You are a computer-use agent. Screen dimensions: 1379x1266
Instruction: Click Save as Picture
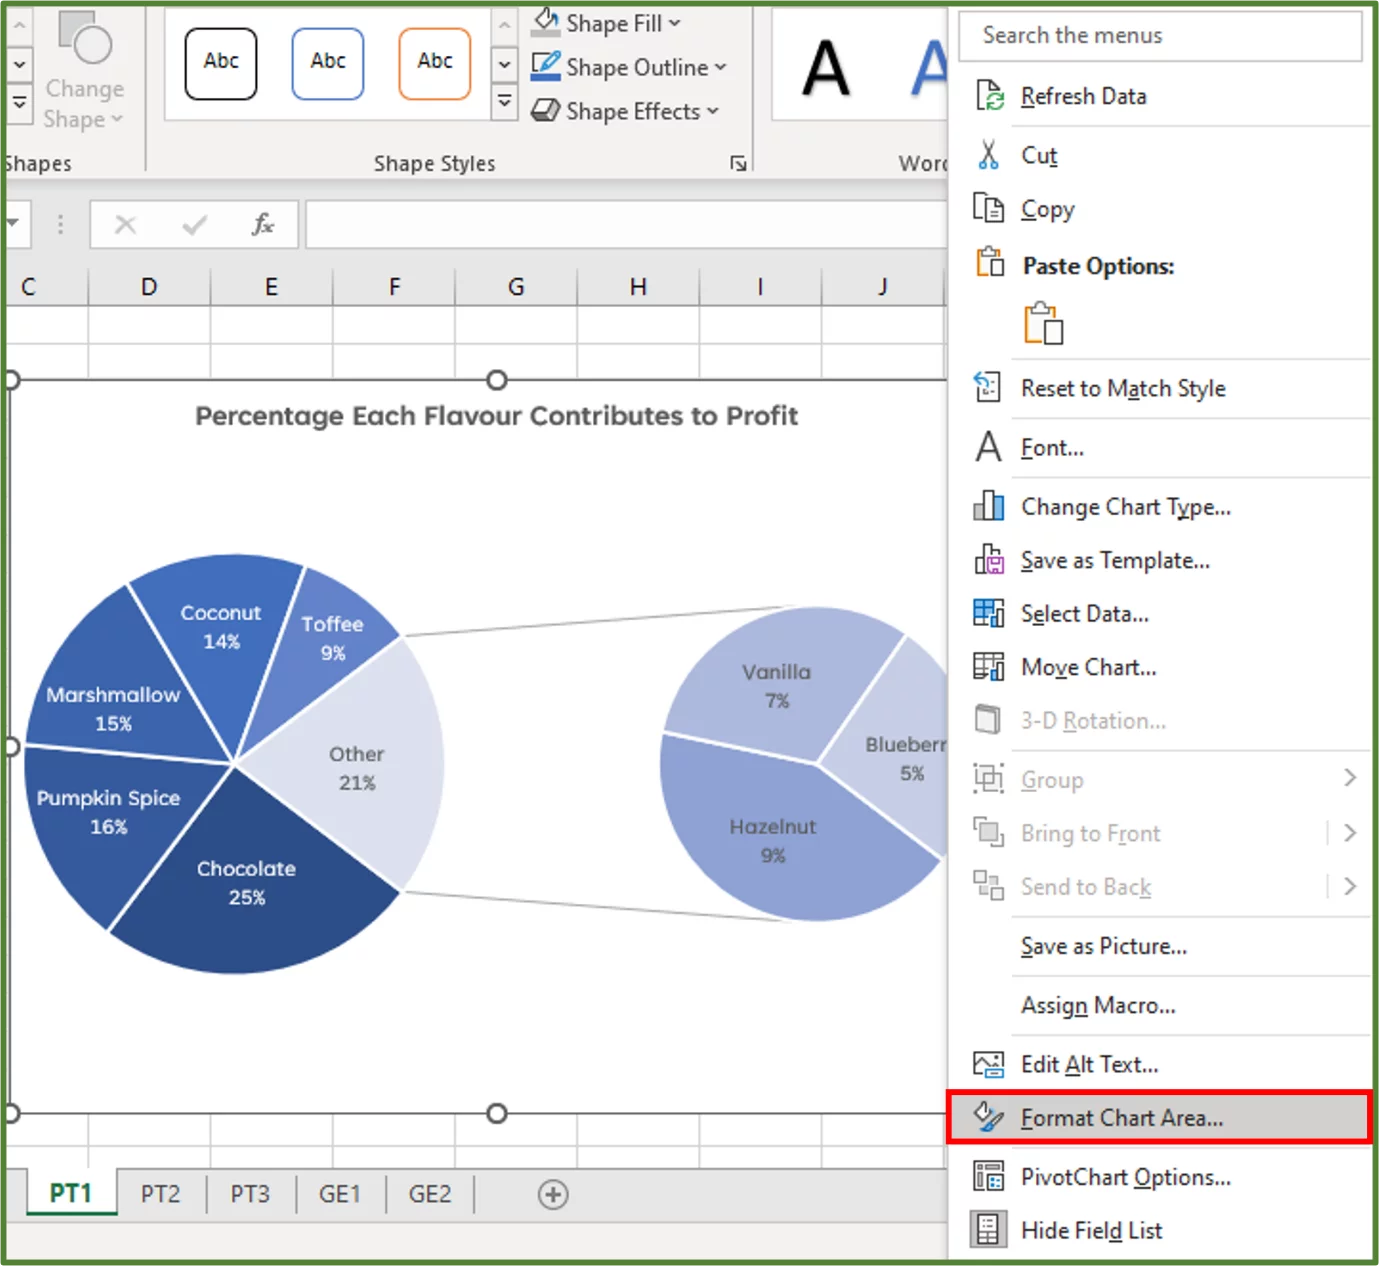click(x=1103, y=946)
